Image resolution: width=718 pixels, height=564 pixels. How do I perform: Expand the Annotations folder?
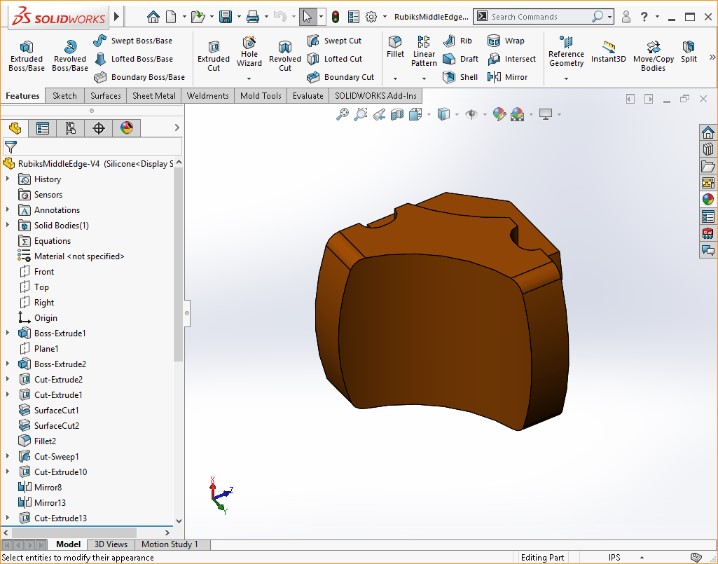pos(7,210)
